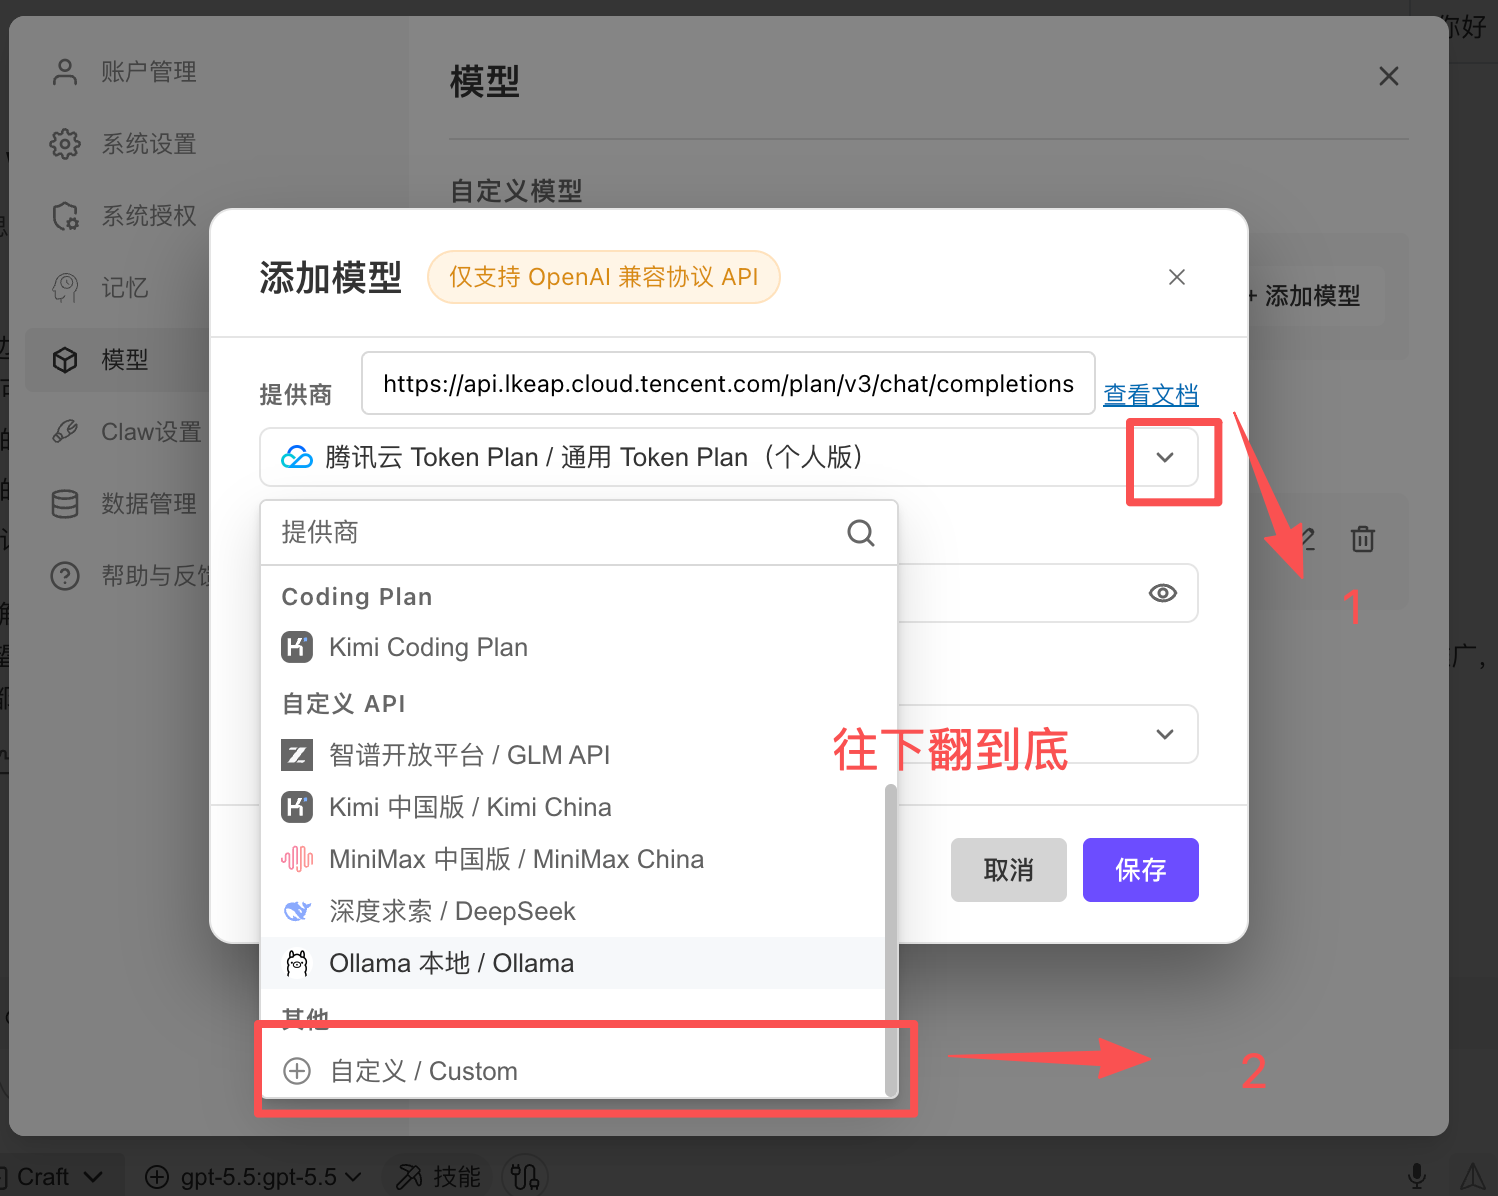
Task: Click the 记忆 head icon
Action: pos(65,288)
